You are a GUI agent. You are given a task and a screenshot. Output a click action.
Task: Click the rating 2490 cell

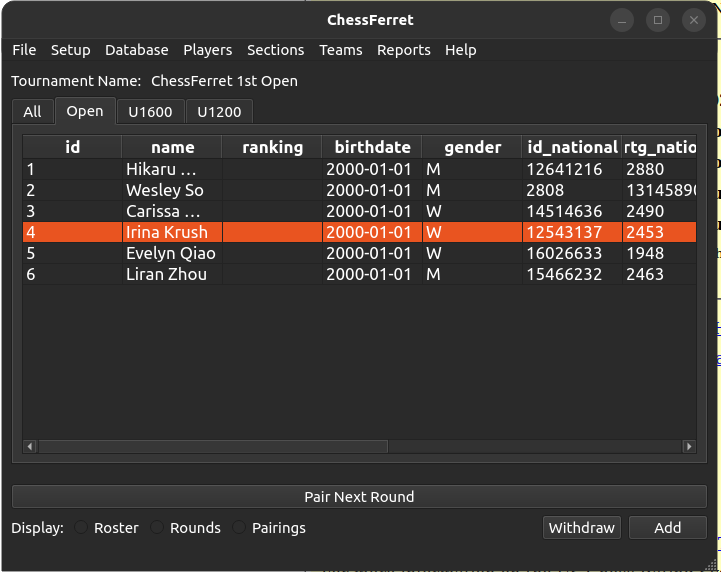pyautogui.click(x=659, y=212)
